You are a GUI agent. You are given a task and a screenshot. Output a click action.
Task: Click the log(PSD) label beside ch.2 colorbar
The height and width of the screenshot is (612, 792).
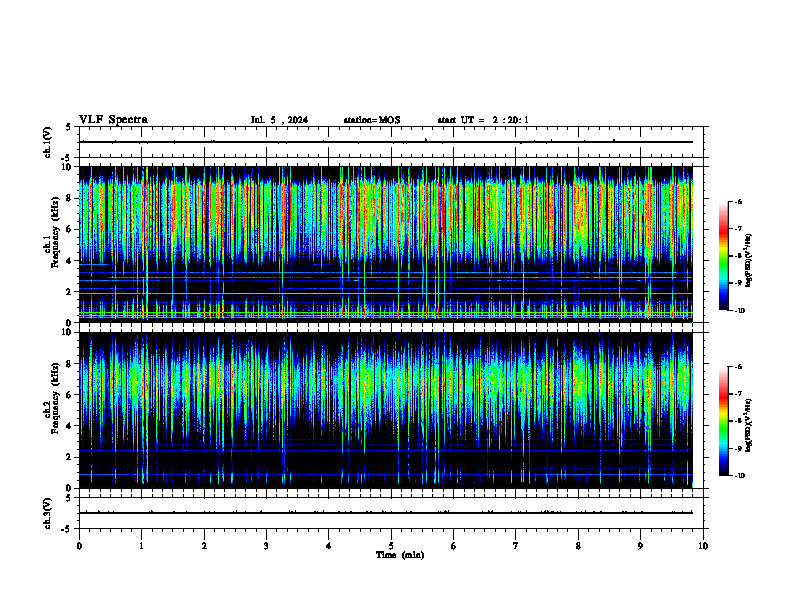(749, 425)
